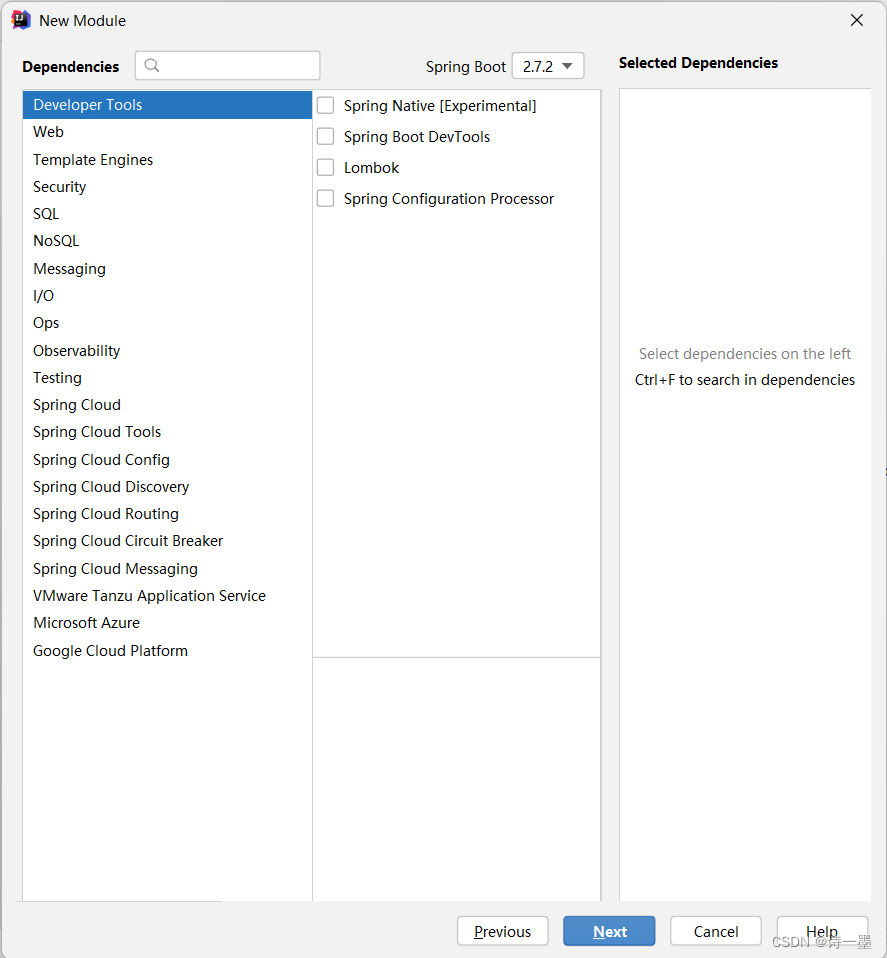Open the Testing category
Screen dimensions: 887x958
coord(167,378)
